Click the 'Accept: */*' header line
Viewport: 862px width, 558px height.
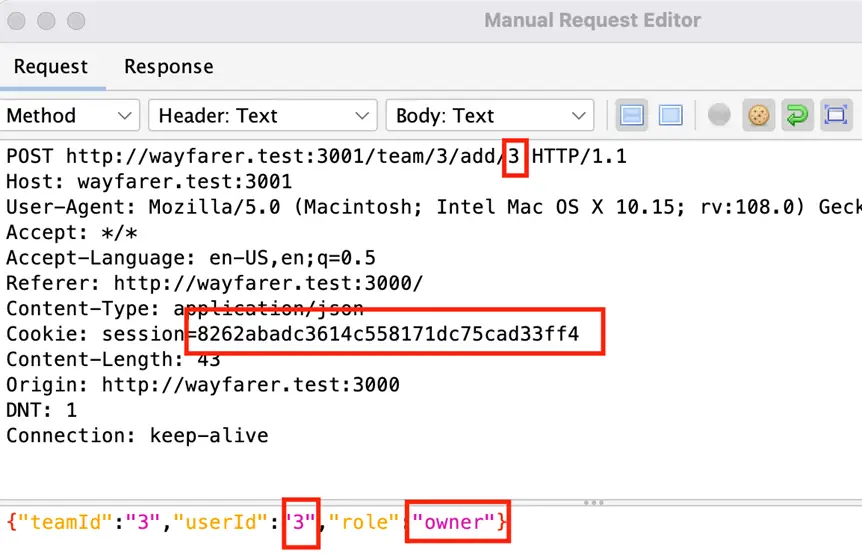(x=71, y=233)
